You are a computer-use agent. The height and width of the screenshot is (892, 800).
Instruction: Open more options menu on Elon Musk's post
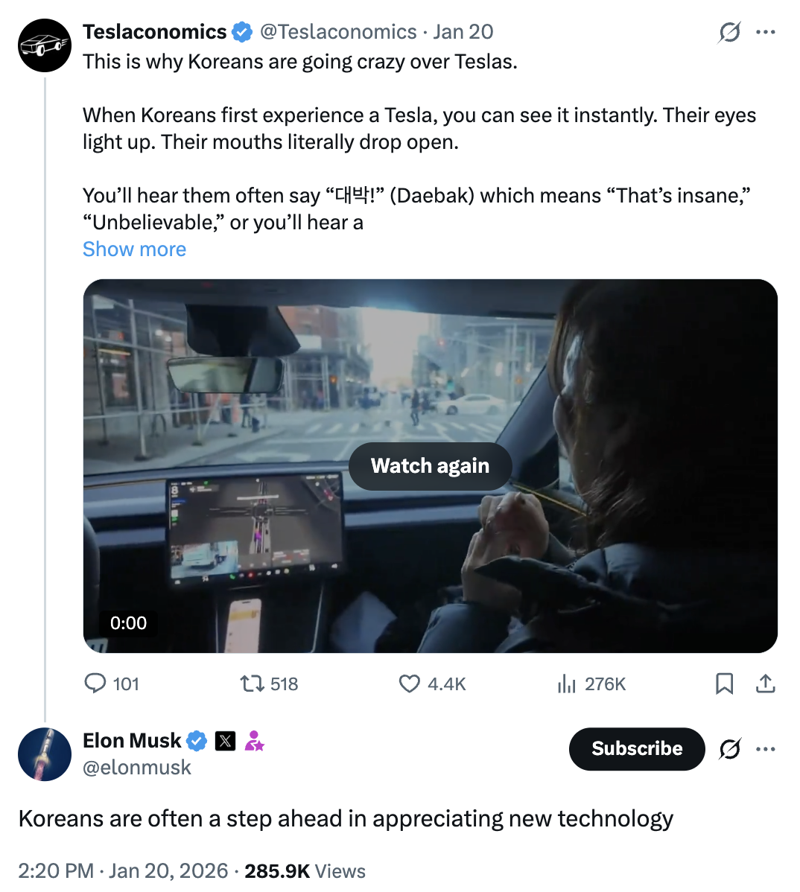(766, 749)
